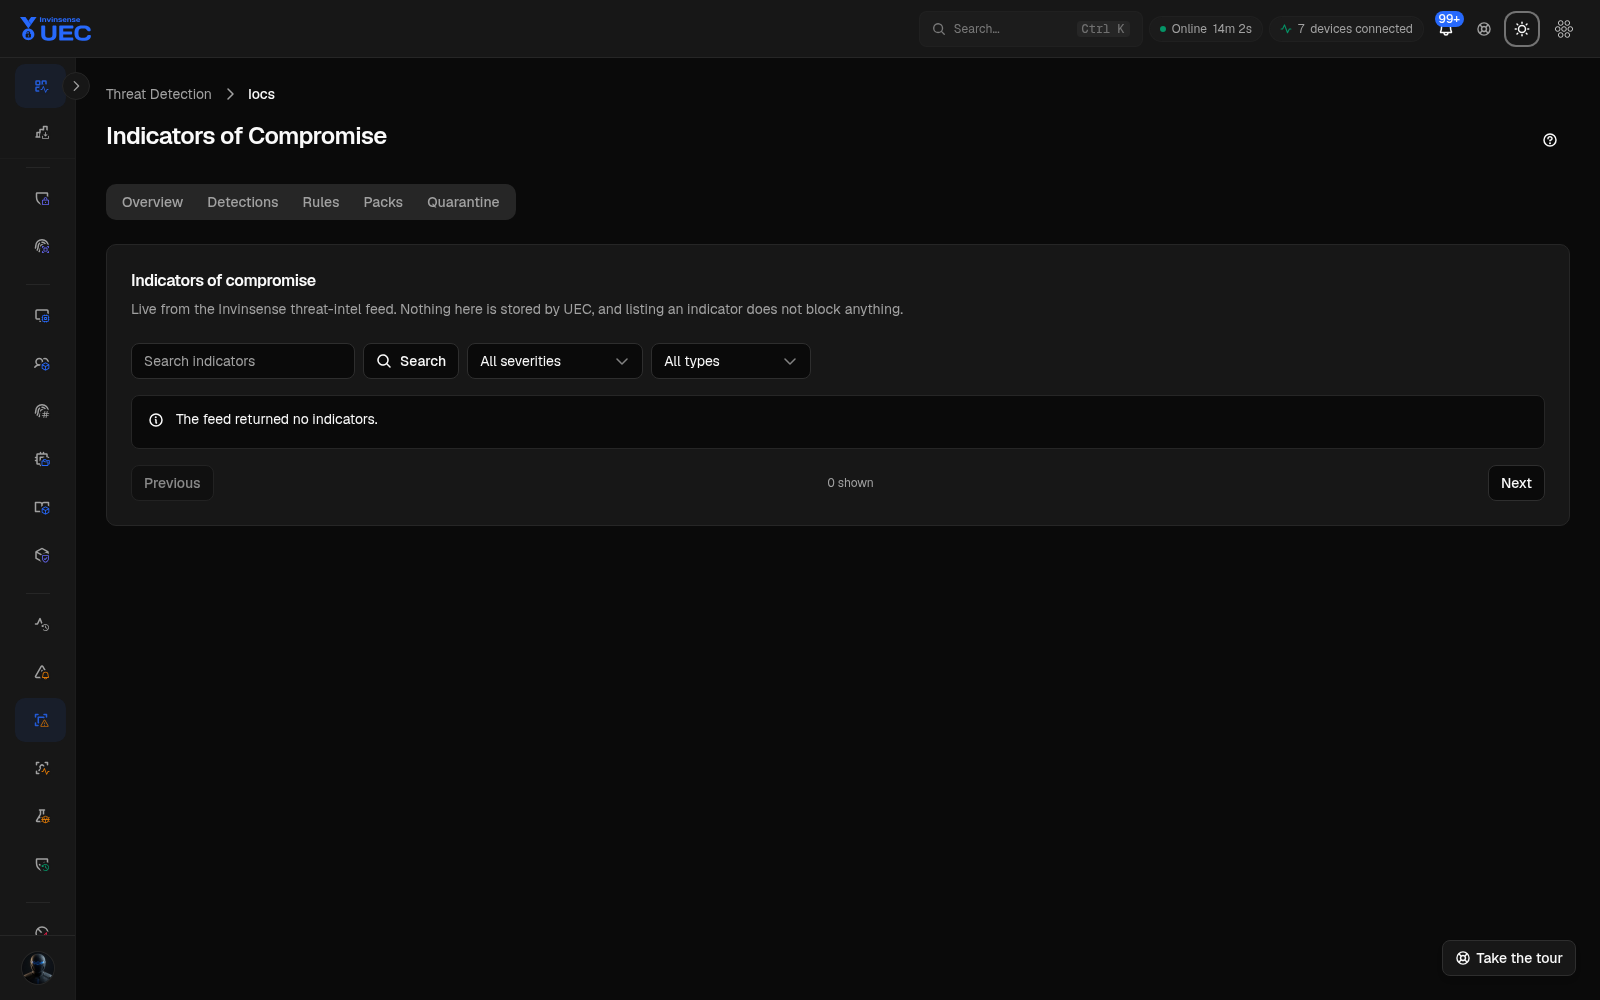1600x1000 pixels.
Task: Click the Search button next to indicators field
Action: coord(411,361)
